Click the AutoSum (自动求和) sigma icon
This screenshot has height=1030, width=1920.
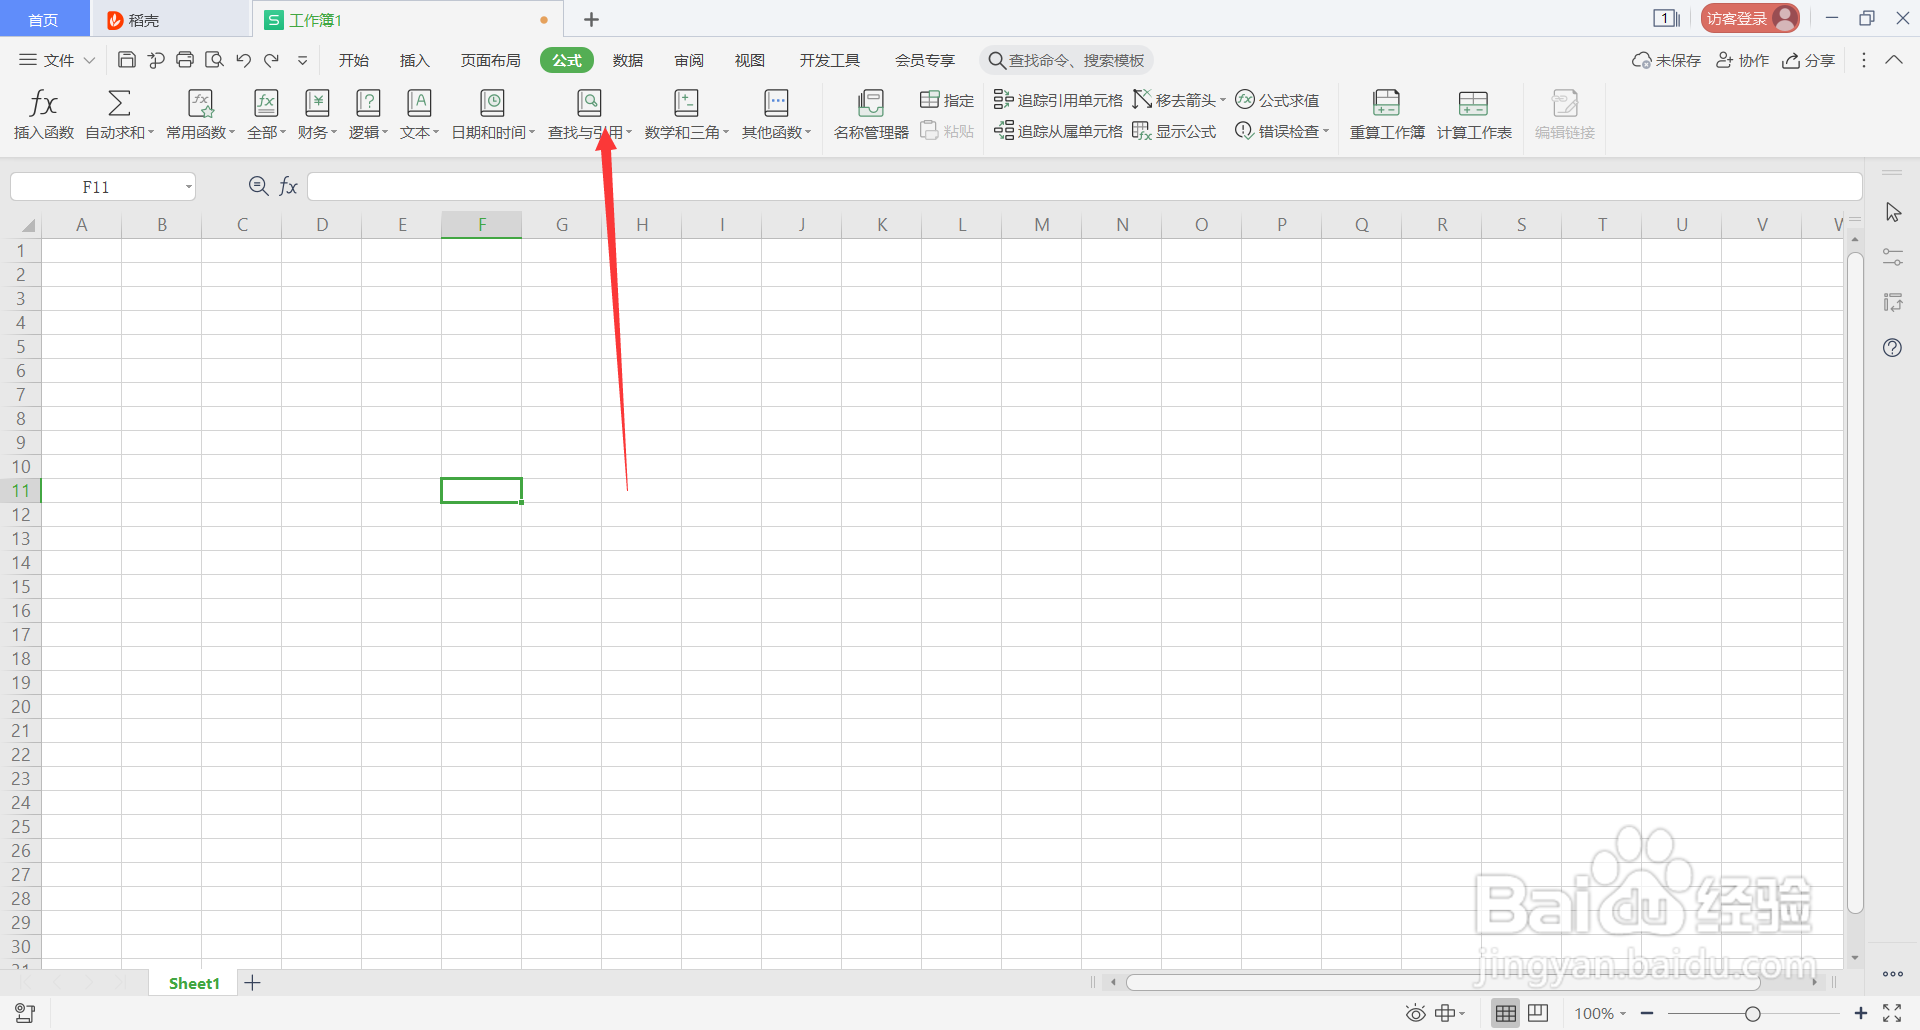(x=119, y=103)
